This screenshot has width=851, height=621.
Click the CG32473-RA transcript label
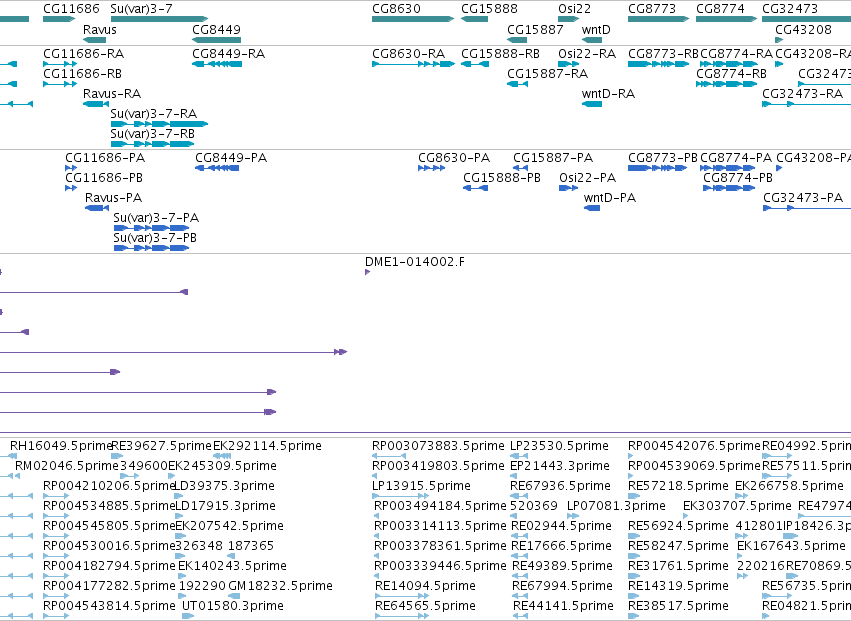click(x=803, y=94)
